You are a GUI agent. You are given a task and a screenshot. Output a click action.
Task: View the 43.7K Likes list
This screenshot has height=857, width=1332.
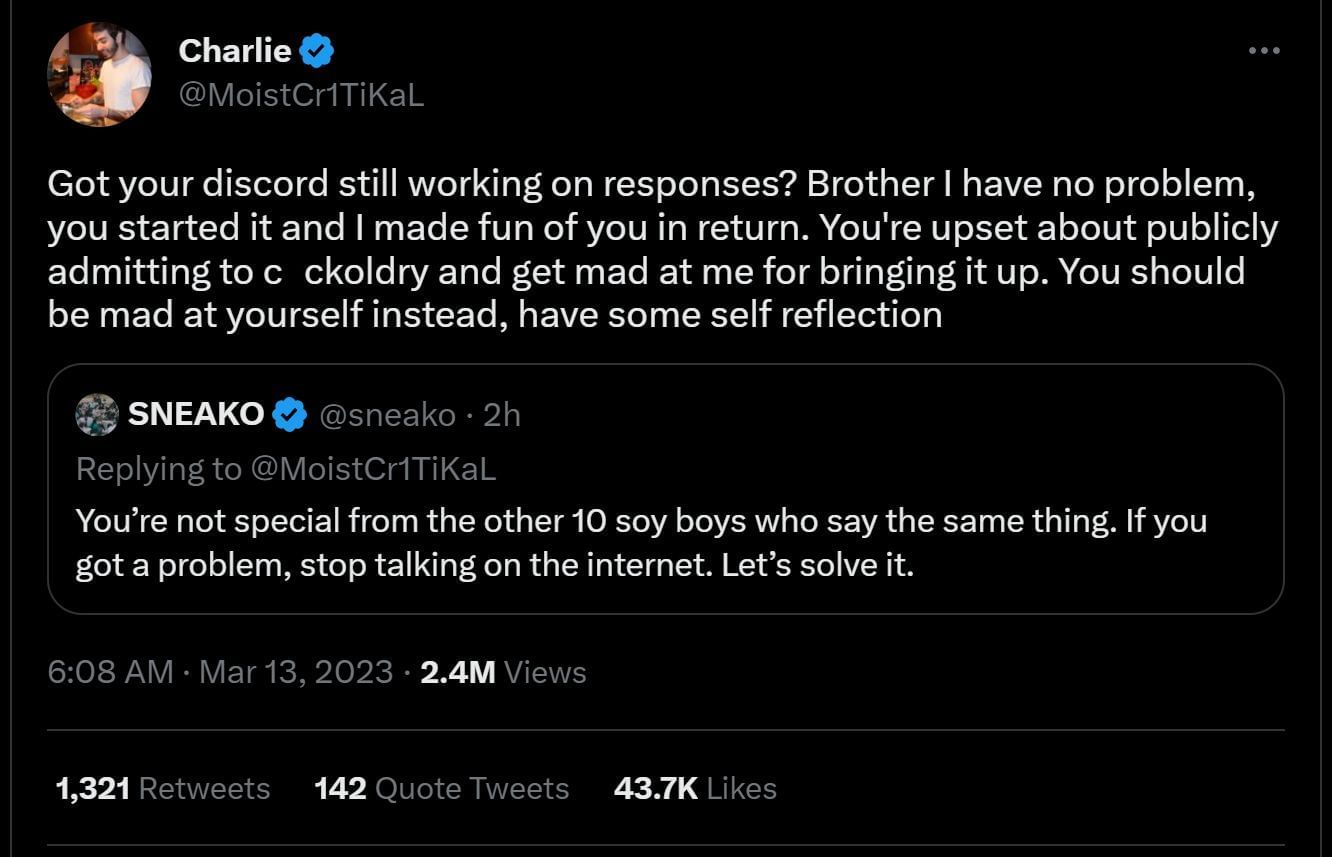[694, 788]
